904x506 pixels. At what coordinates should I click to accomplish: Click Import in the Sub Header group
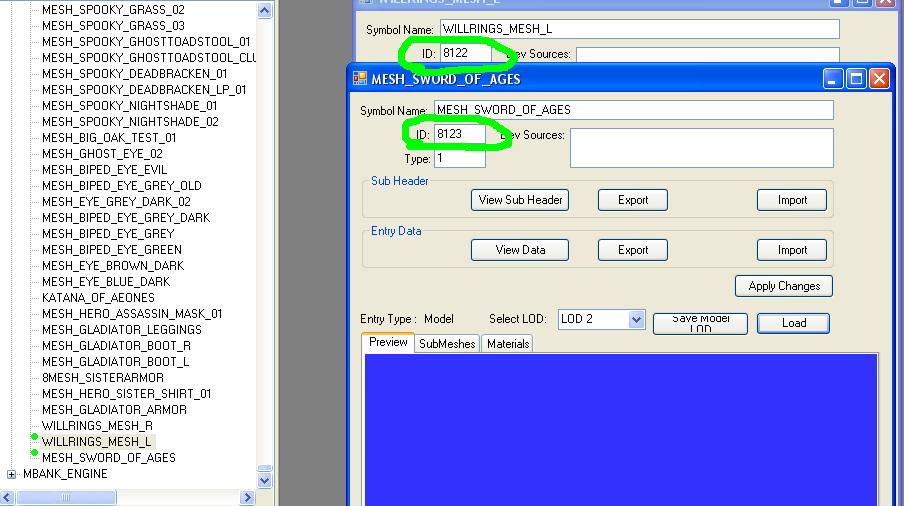[792, 200]
